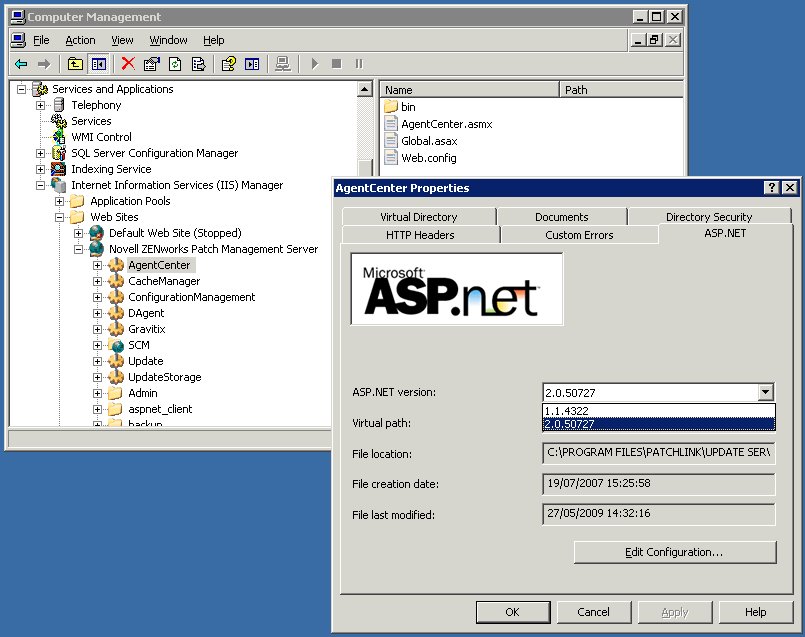
Task: Collapse the Web Sites node
Action: point(60,217)
